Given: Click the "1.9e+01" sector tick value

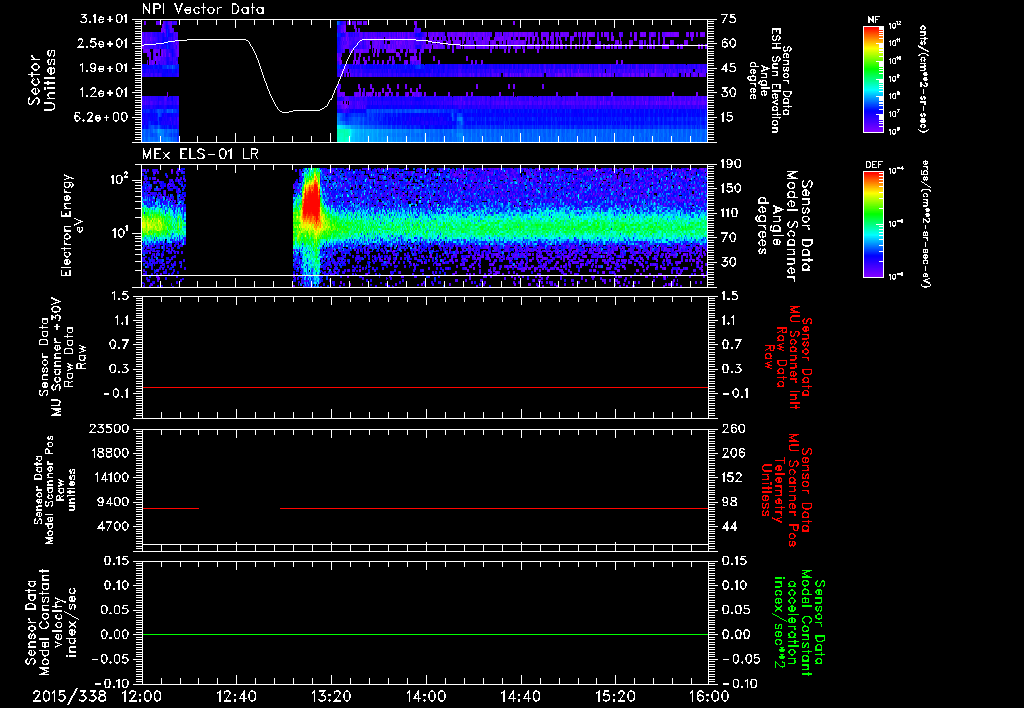Looking at the screenshot, I should pyautogui.click(x=103, y=68).
